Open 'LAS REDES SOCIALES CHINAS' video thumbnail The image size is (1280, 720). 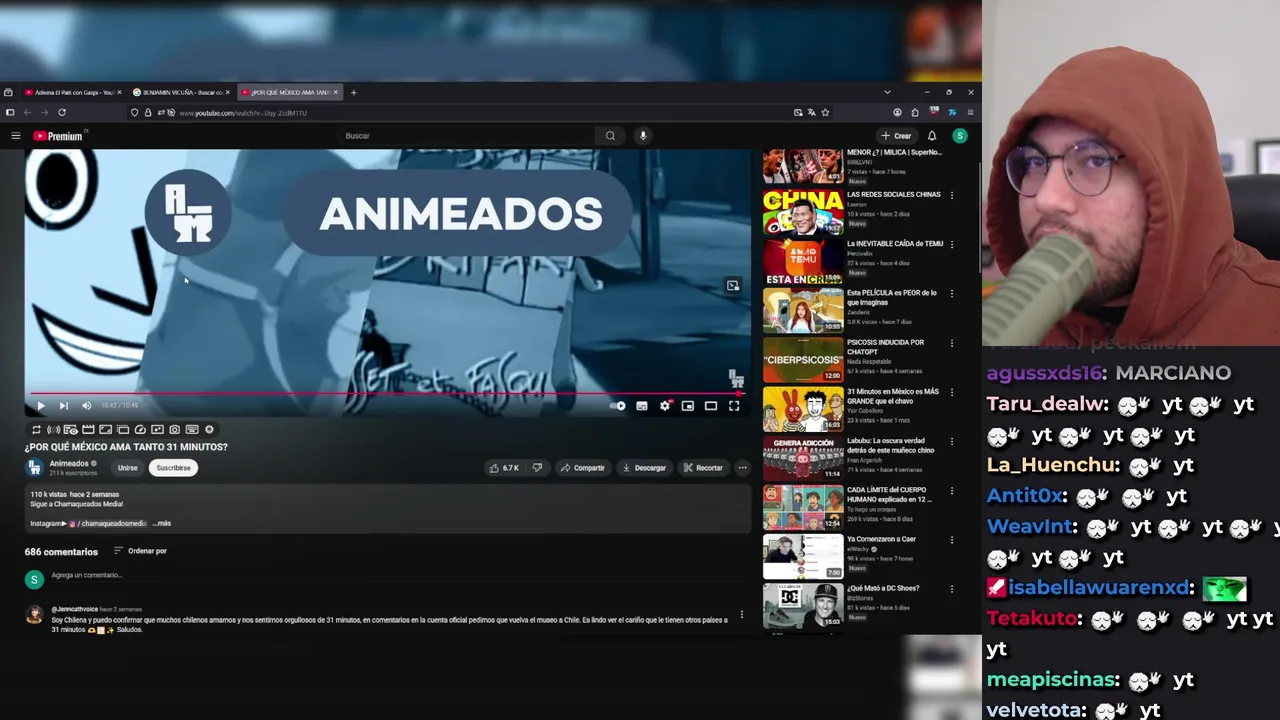pyautogui.click(x=803, y=213)
